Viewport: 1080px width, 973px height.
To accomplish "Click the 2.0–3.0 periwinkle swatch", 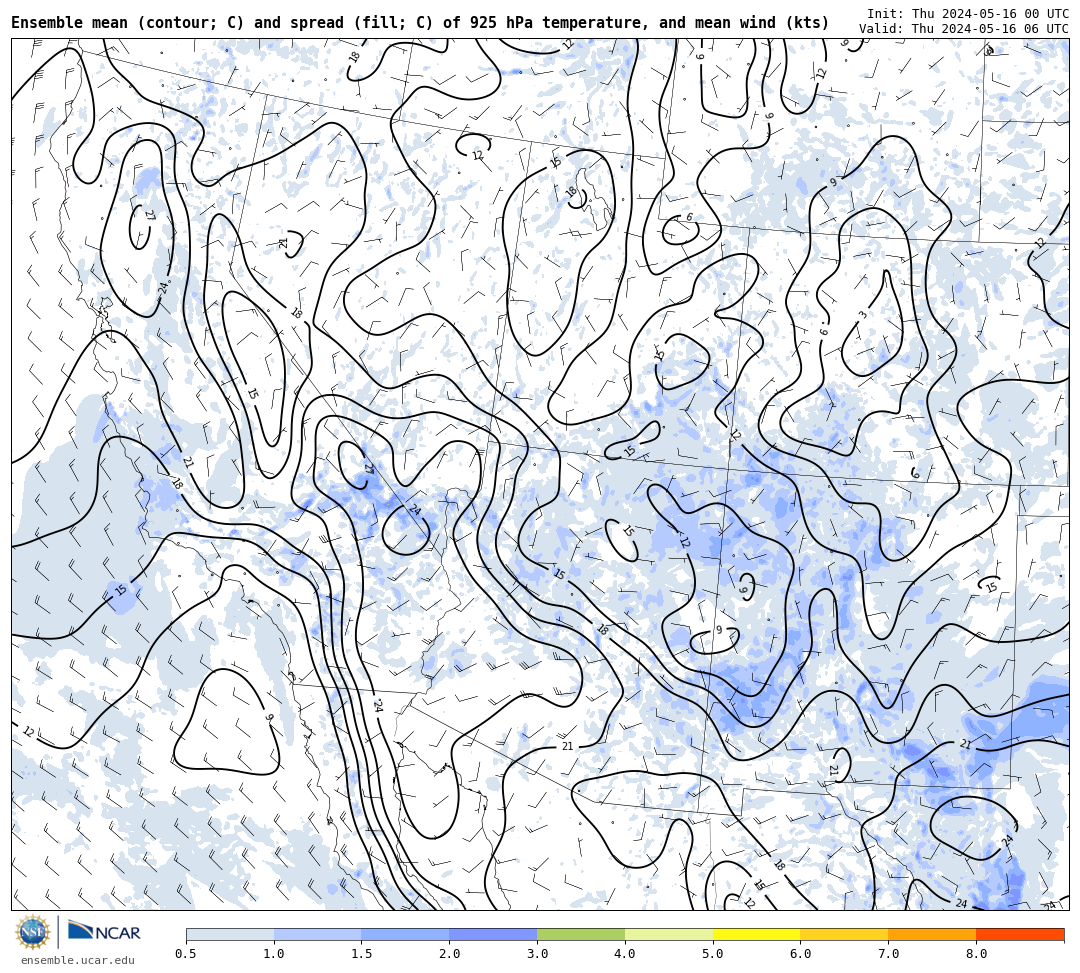I will [x=493, y=934].
